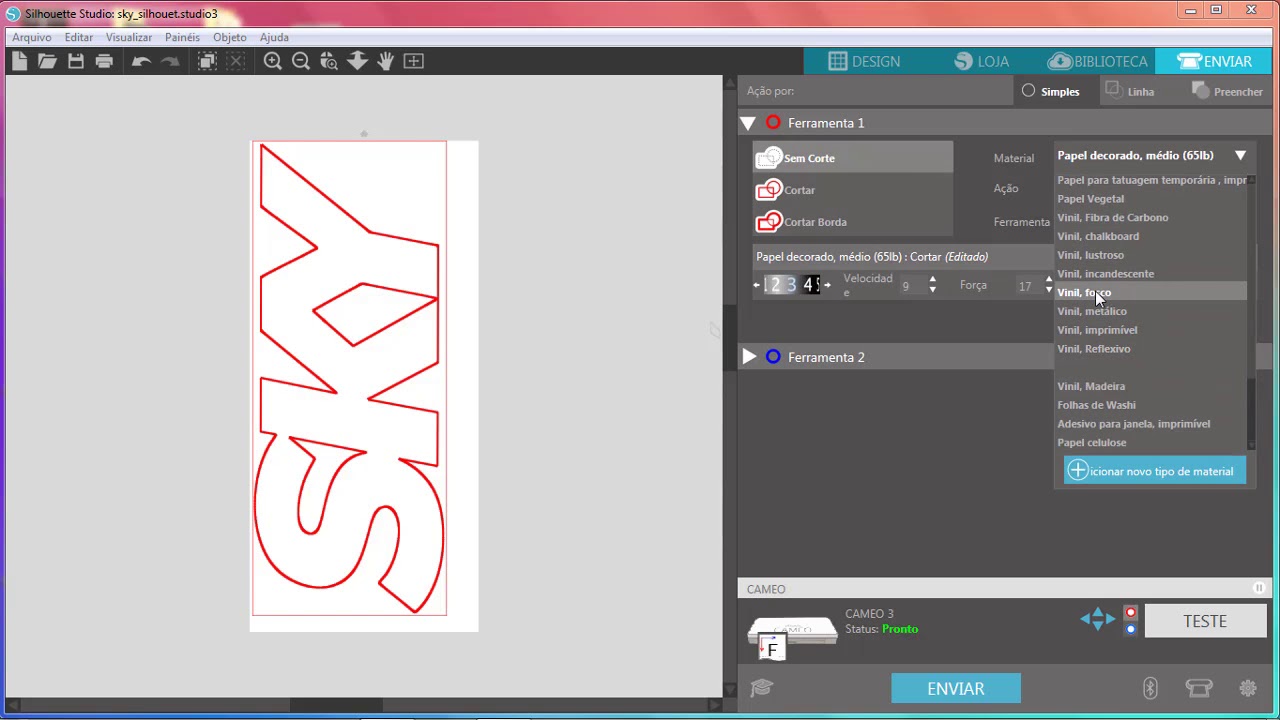1280x720 pixels.
Task: Open the Ajuda menu
Action: pyautogui.click(x=274, y=37)
